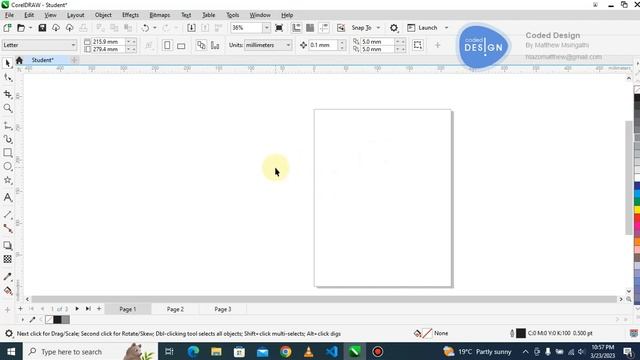Open the zoom level 36% dropdown
The width and height of the screenshot is (640, 360).
[x=266, y=28]
